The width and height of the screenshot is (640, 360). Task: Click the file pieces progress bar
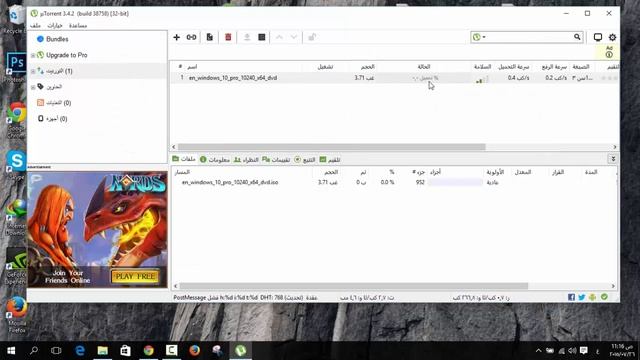(x=456, y=182)
